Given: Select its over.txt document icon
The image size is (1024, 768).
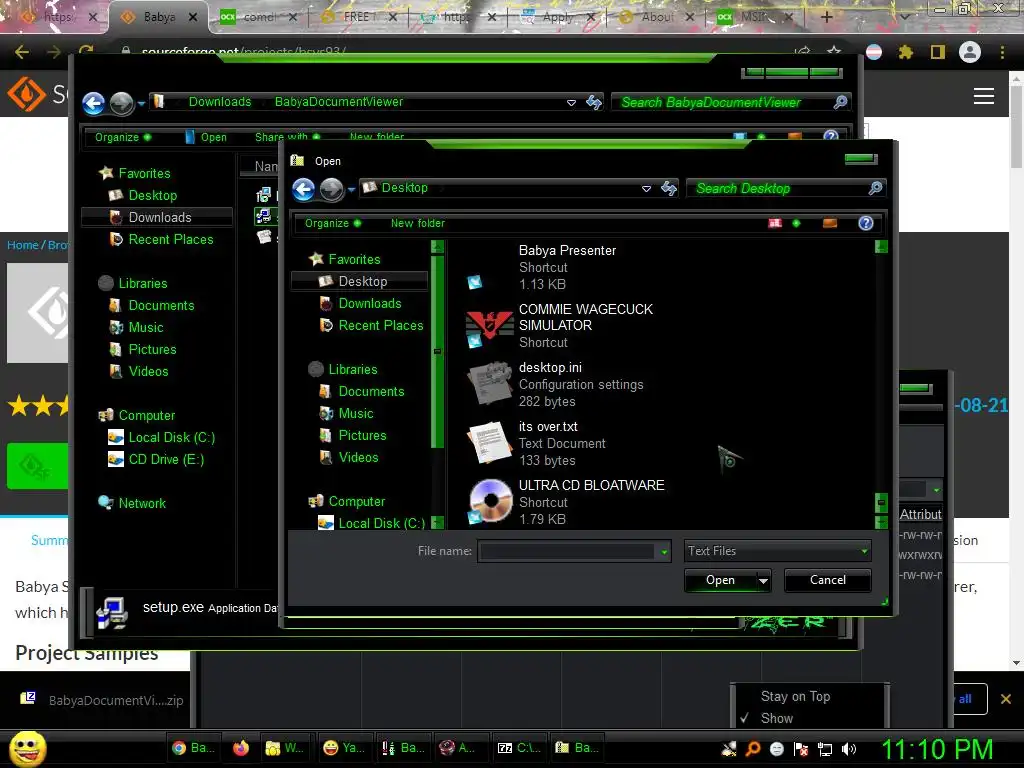Looking at the screenshot, I should tap(489, 442).
